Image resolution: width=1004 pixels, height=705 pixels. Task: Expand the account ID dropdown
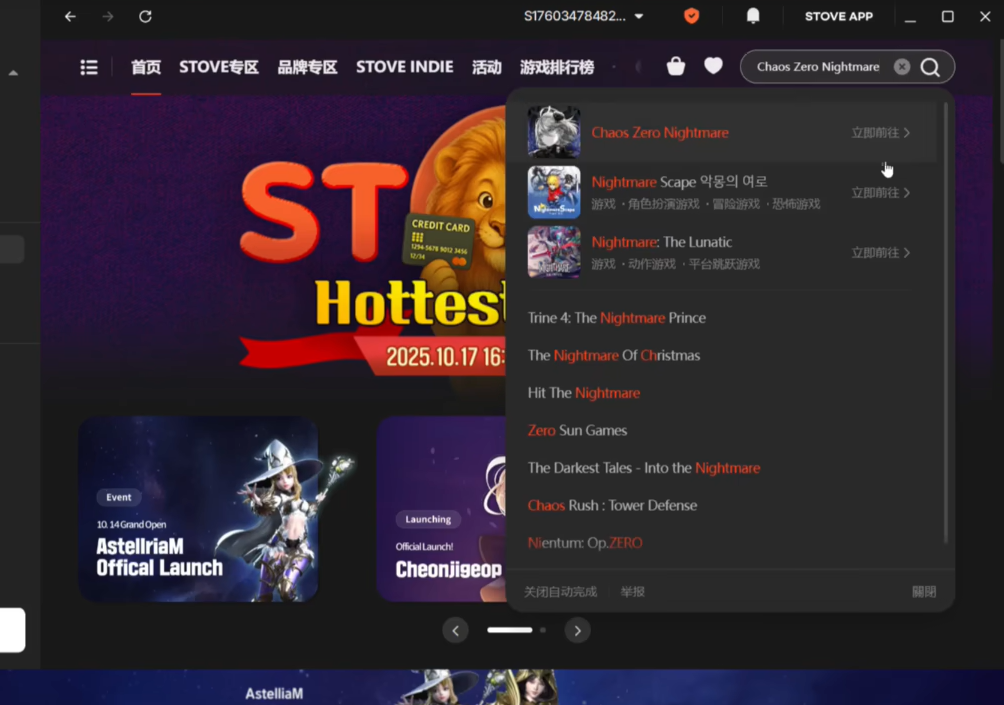(639, 17)
